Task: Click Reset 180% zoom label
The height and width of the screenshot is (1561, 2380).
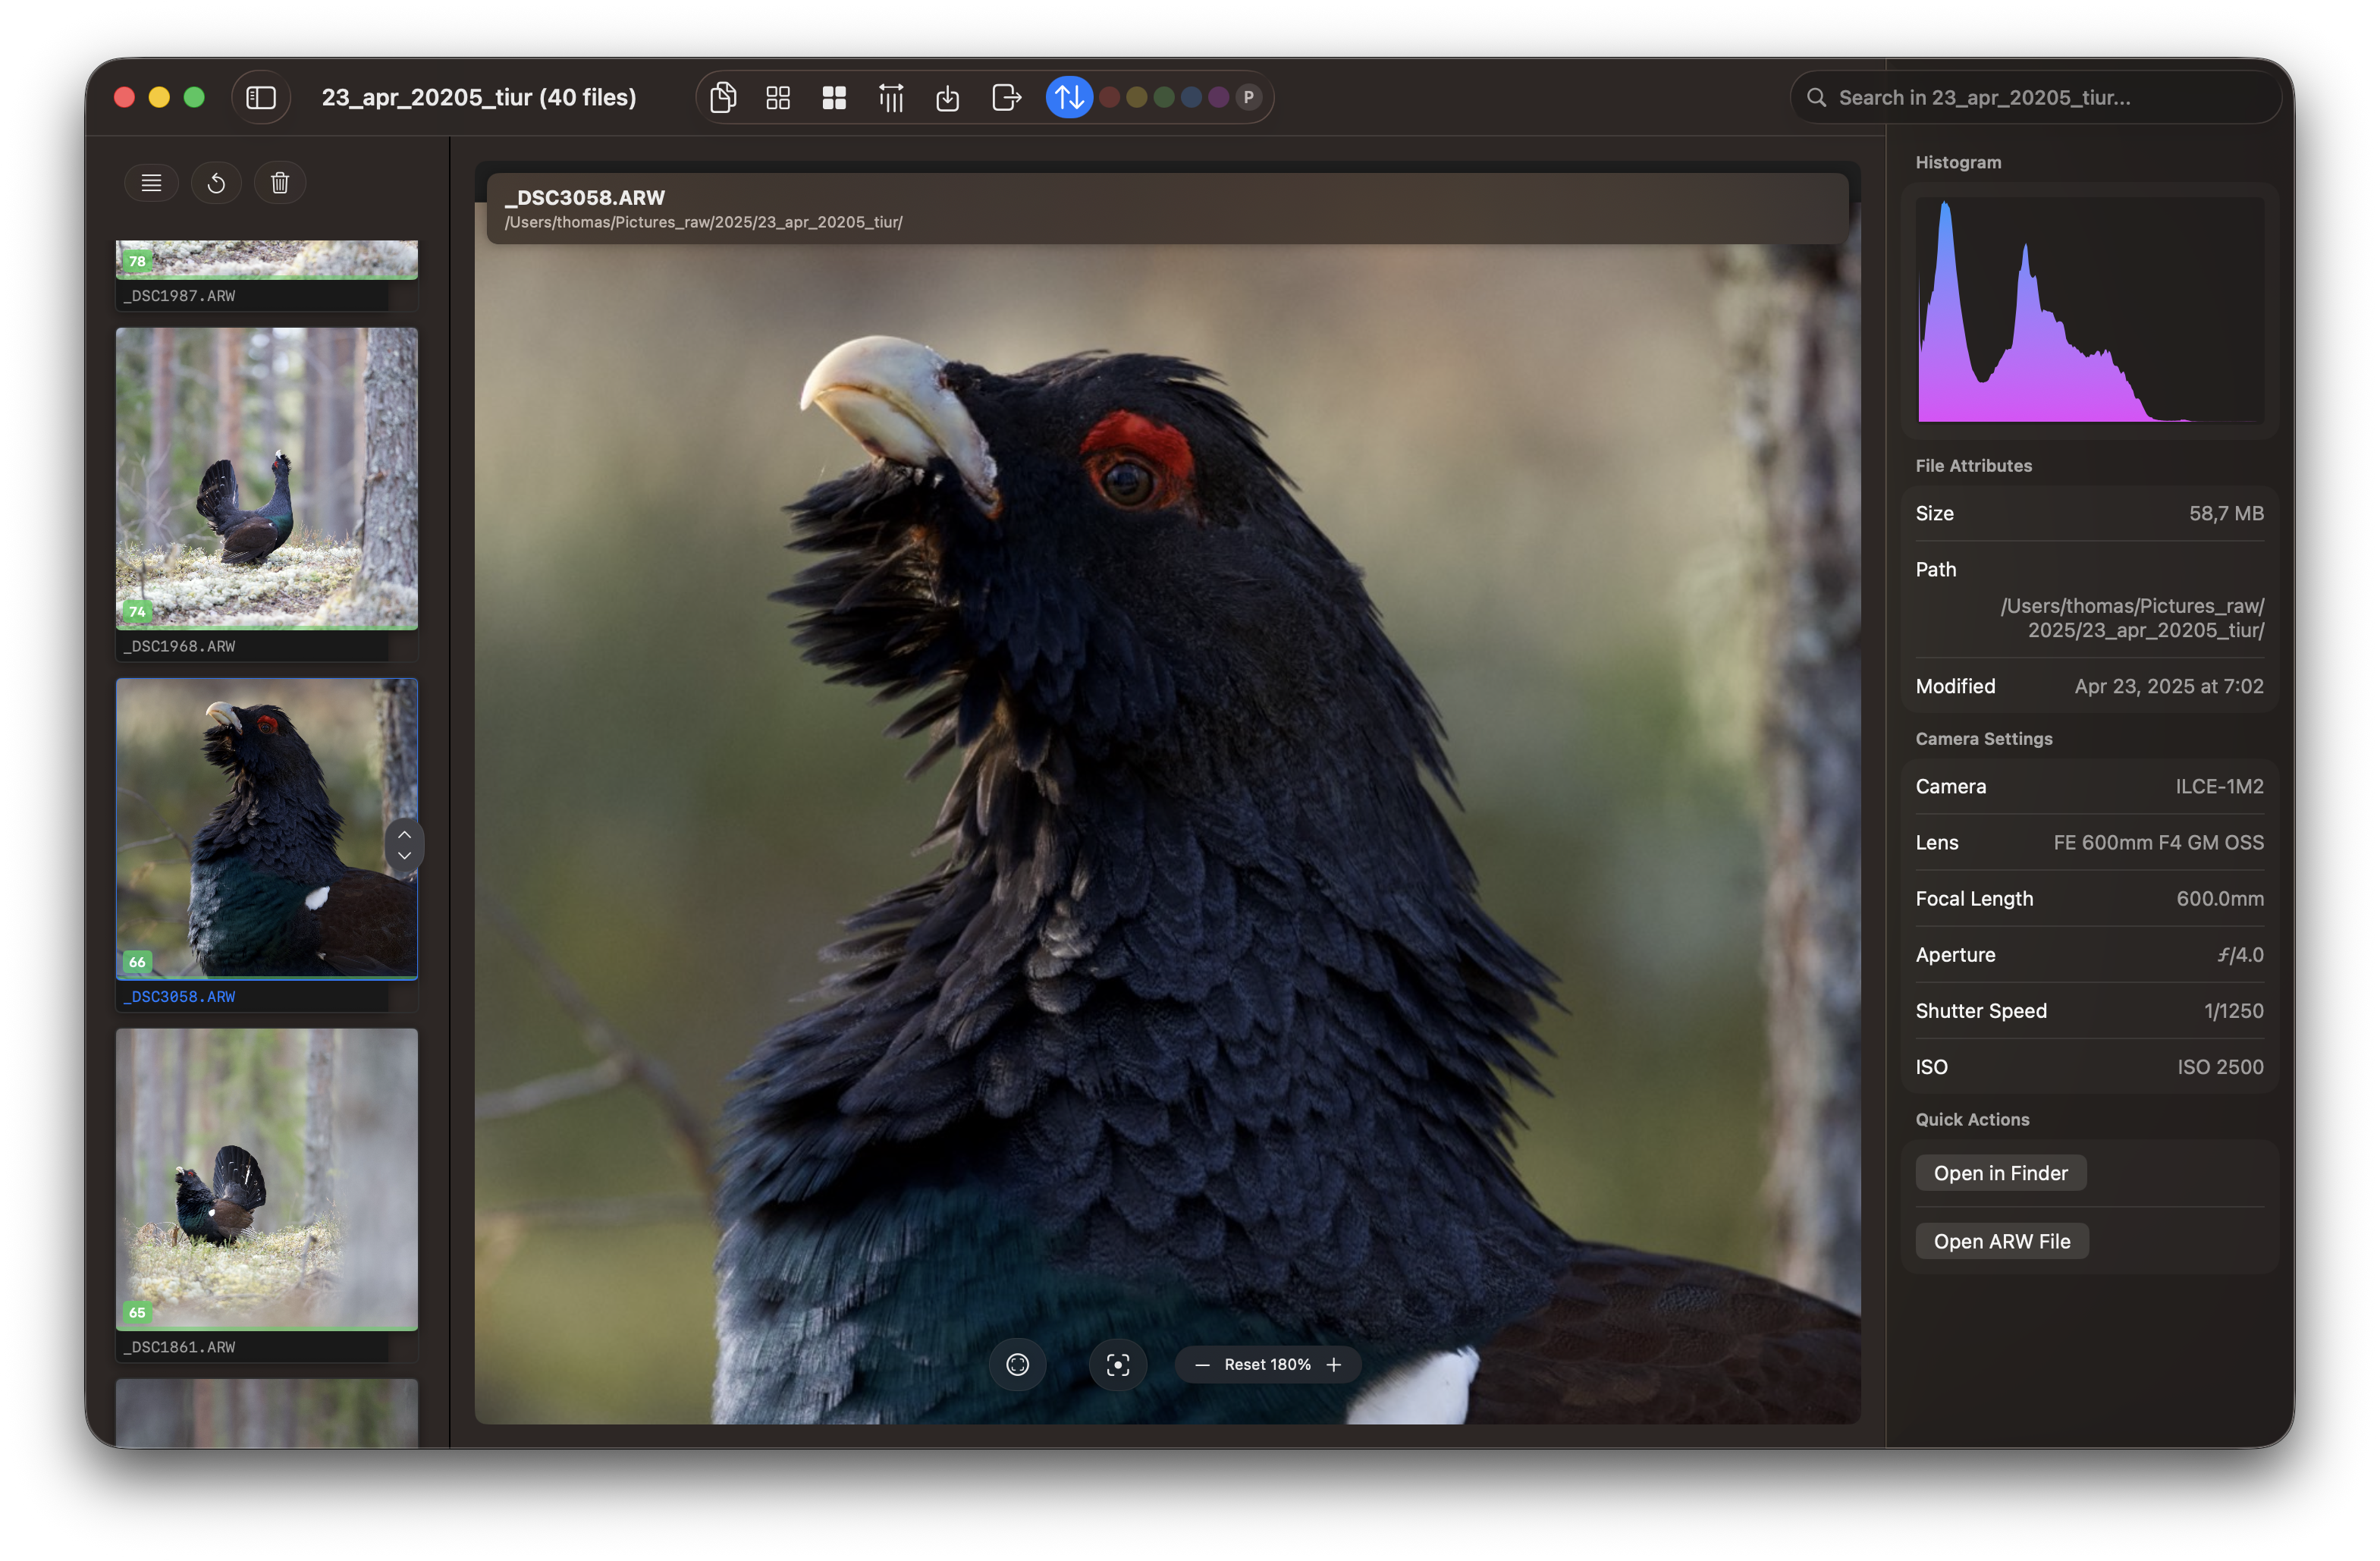Action: [1268, 1365]
